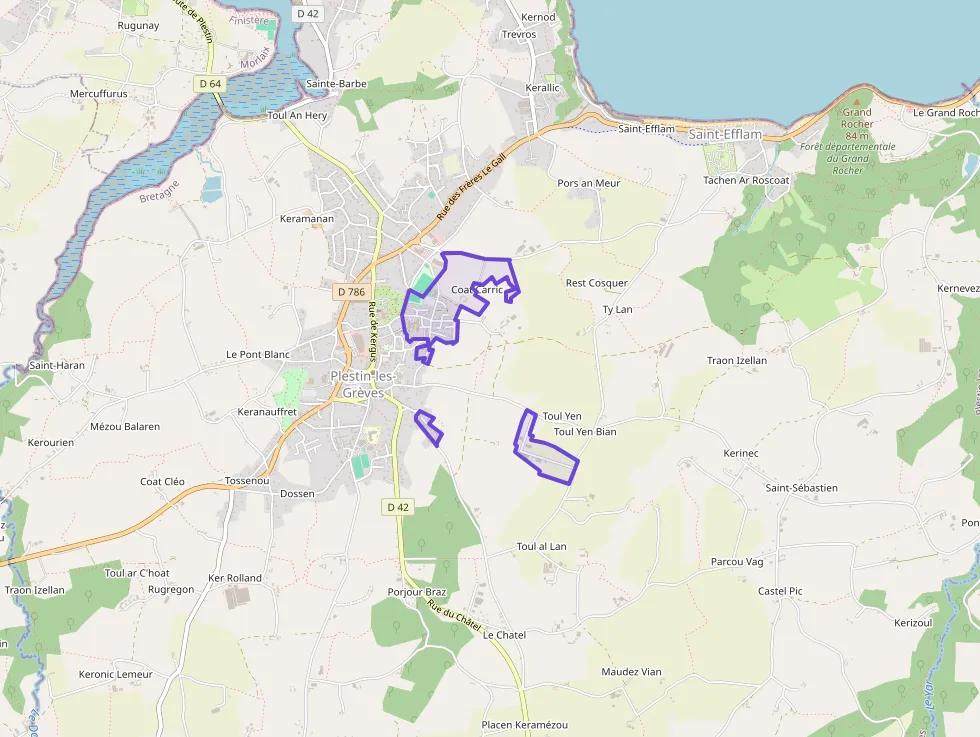Click the Le Pont Blanc place label
Viewport: 980px width, 737px height.
(258, 354)
